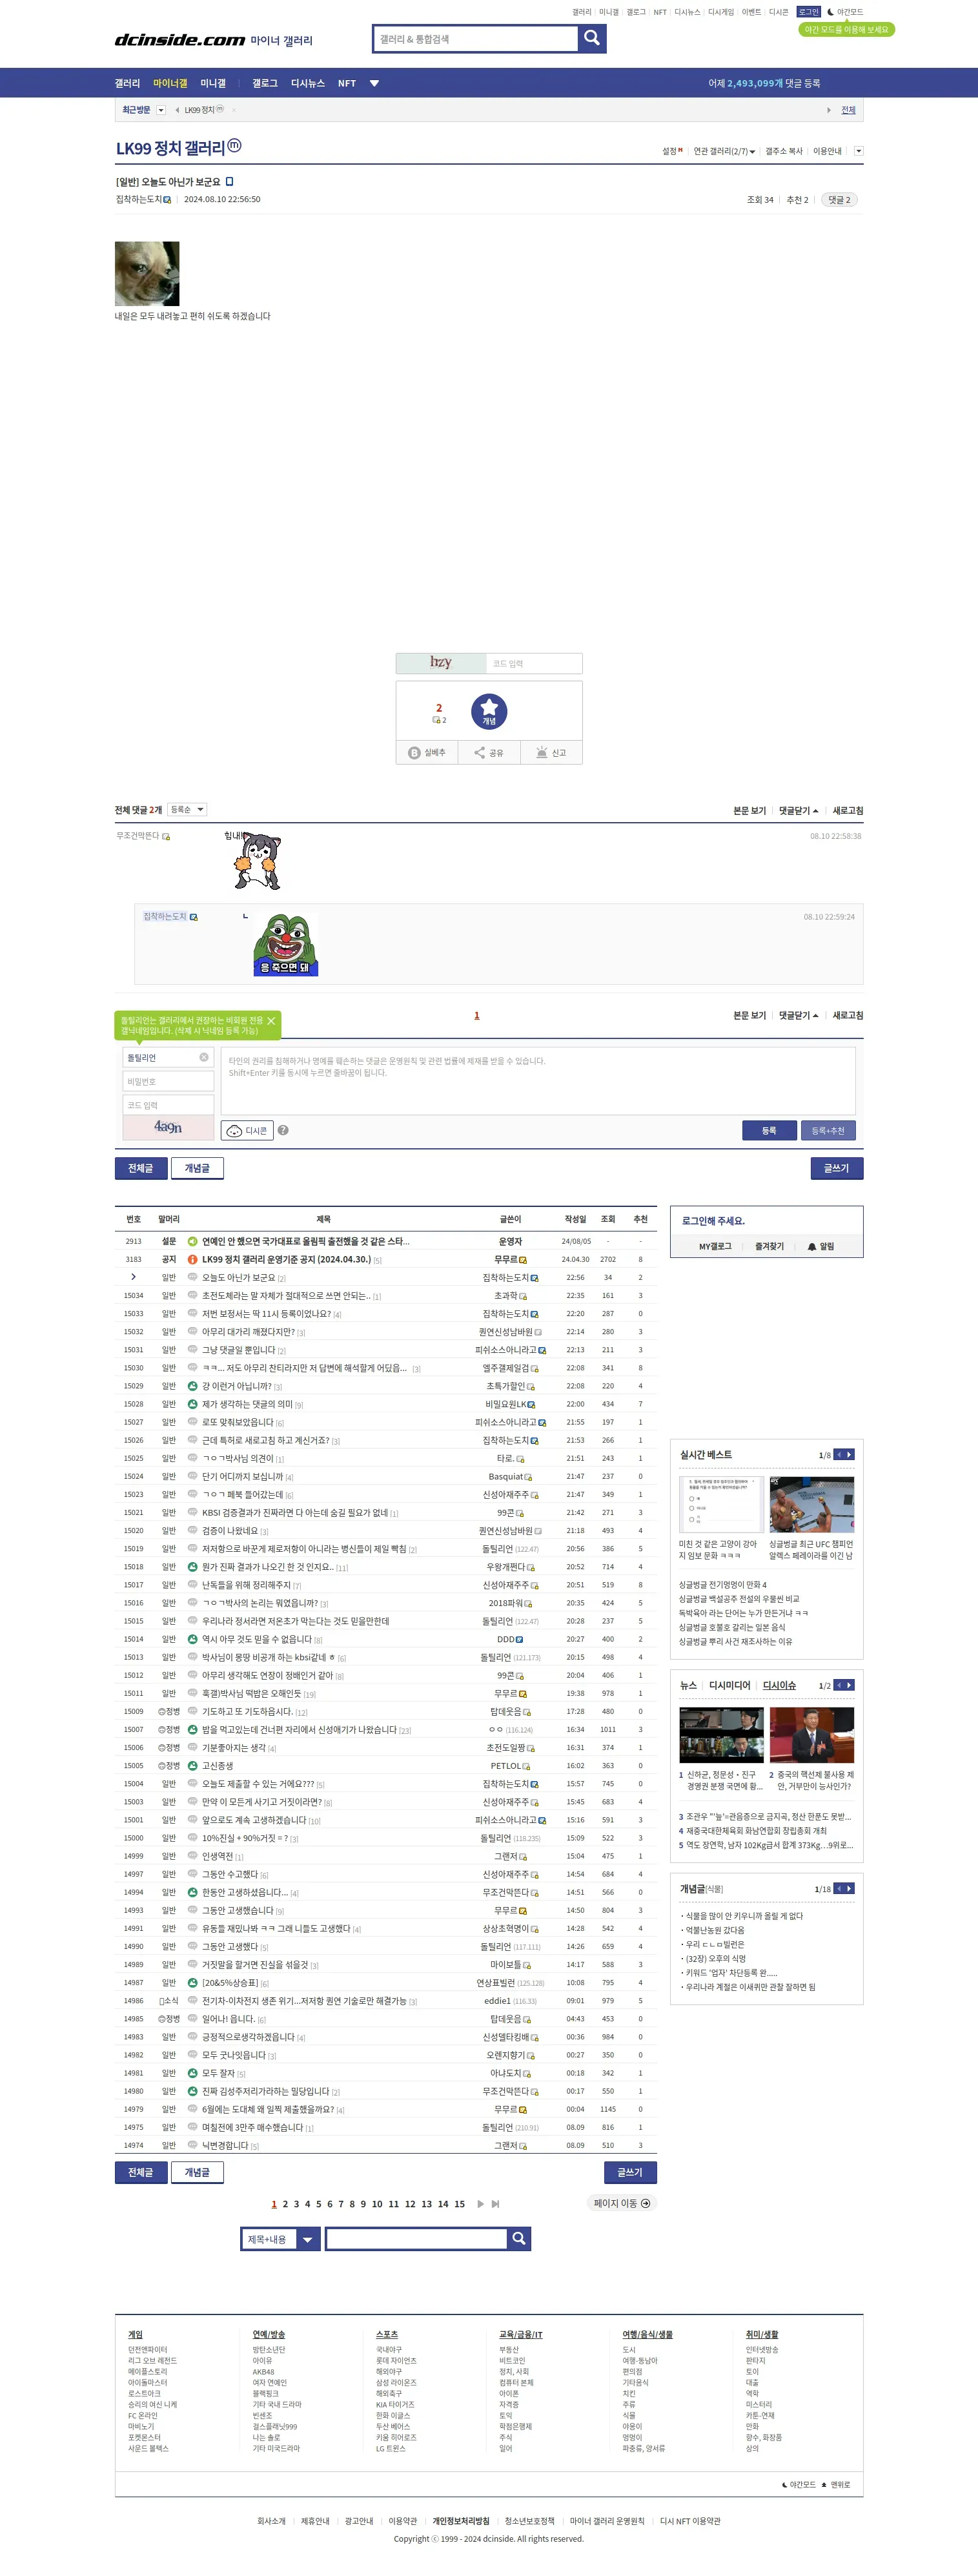Click the pagination next arrow
The height and width of the screenshot is (2576, 978).
pyautogui.click(x=480, y=2203)
